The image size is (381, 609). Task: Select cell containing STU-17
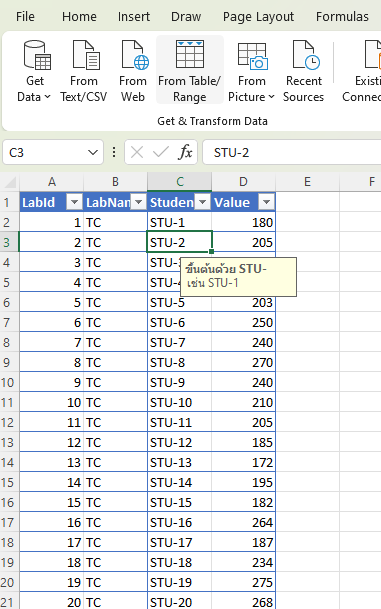point(179,543)
